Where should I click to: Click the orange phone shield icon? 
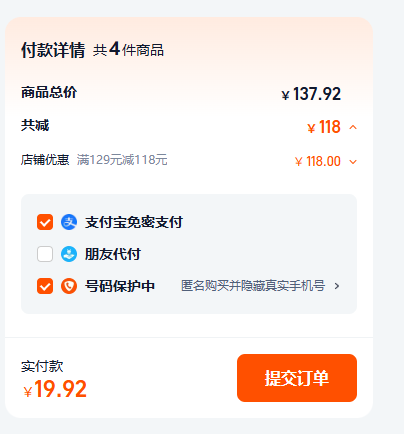[x=69, y=286]
